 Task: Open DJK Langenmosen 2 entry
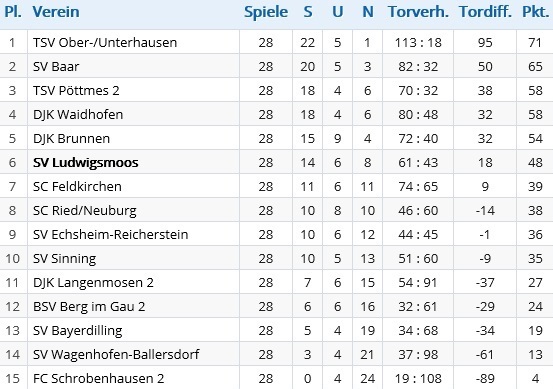pos(93,282)
